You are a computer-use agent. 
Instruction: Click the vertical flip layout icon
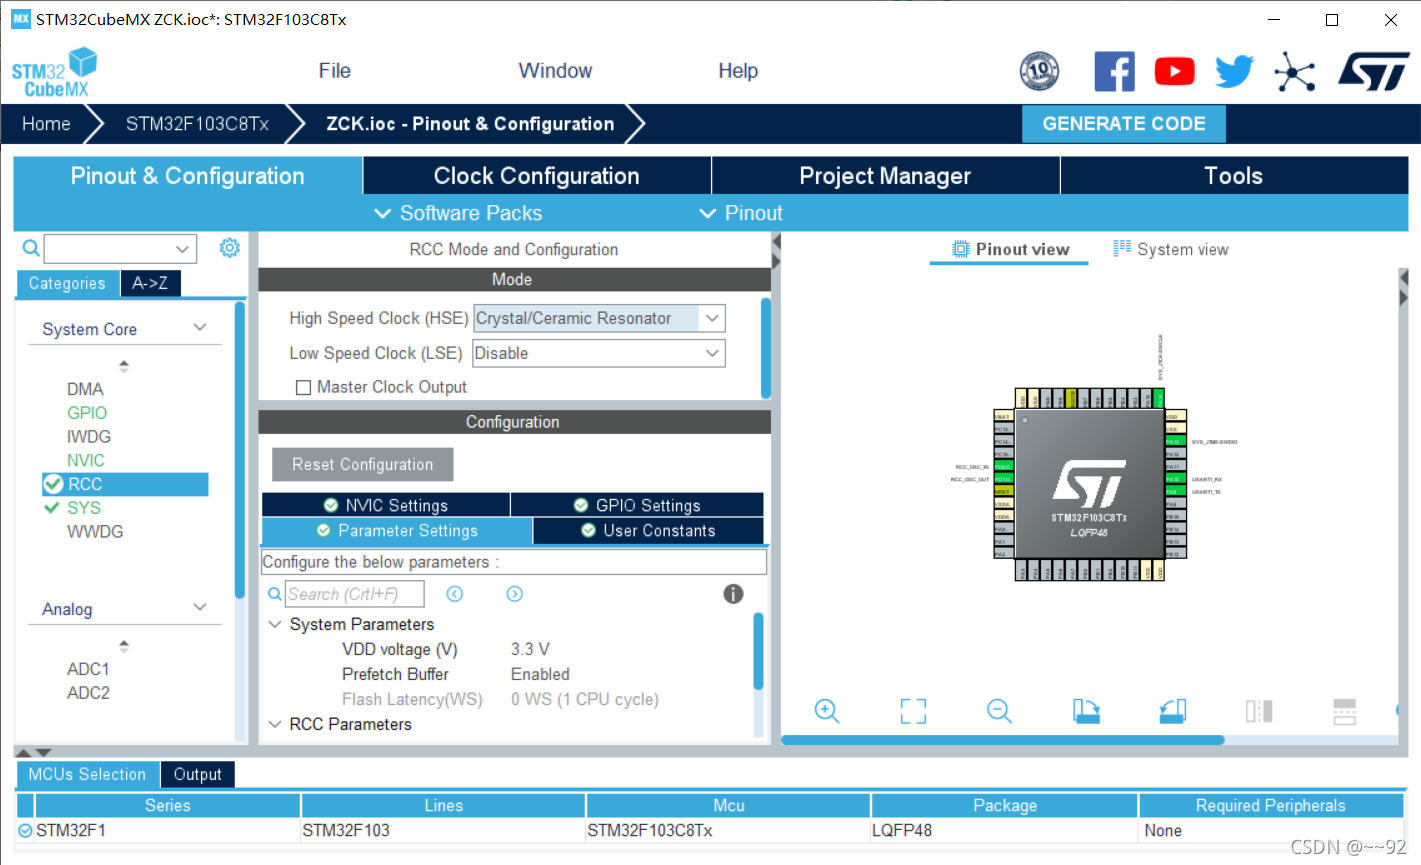pos(1259,711)
